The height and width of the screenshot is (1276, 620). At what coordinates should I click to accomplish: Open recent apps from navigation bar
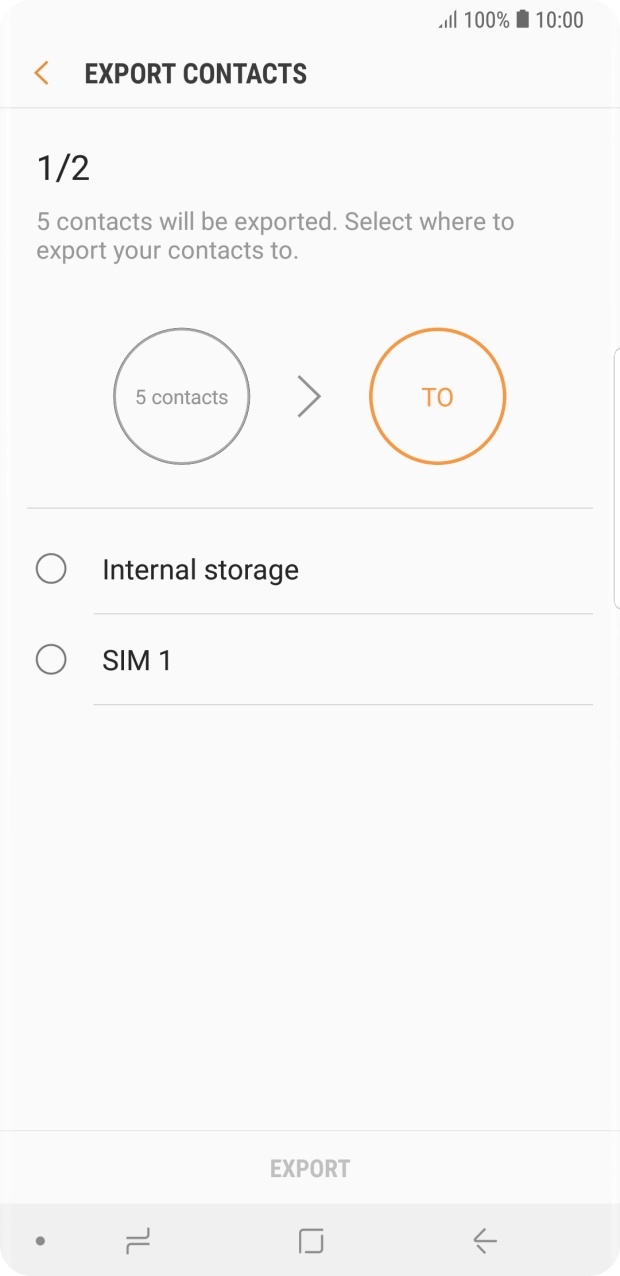137,1241
